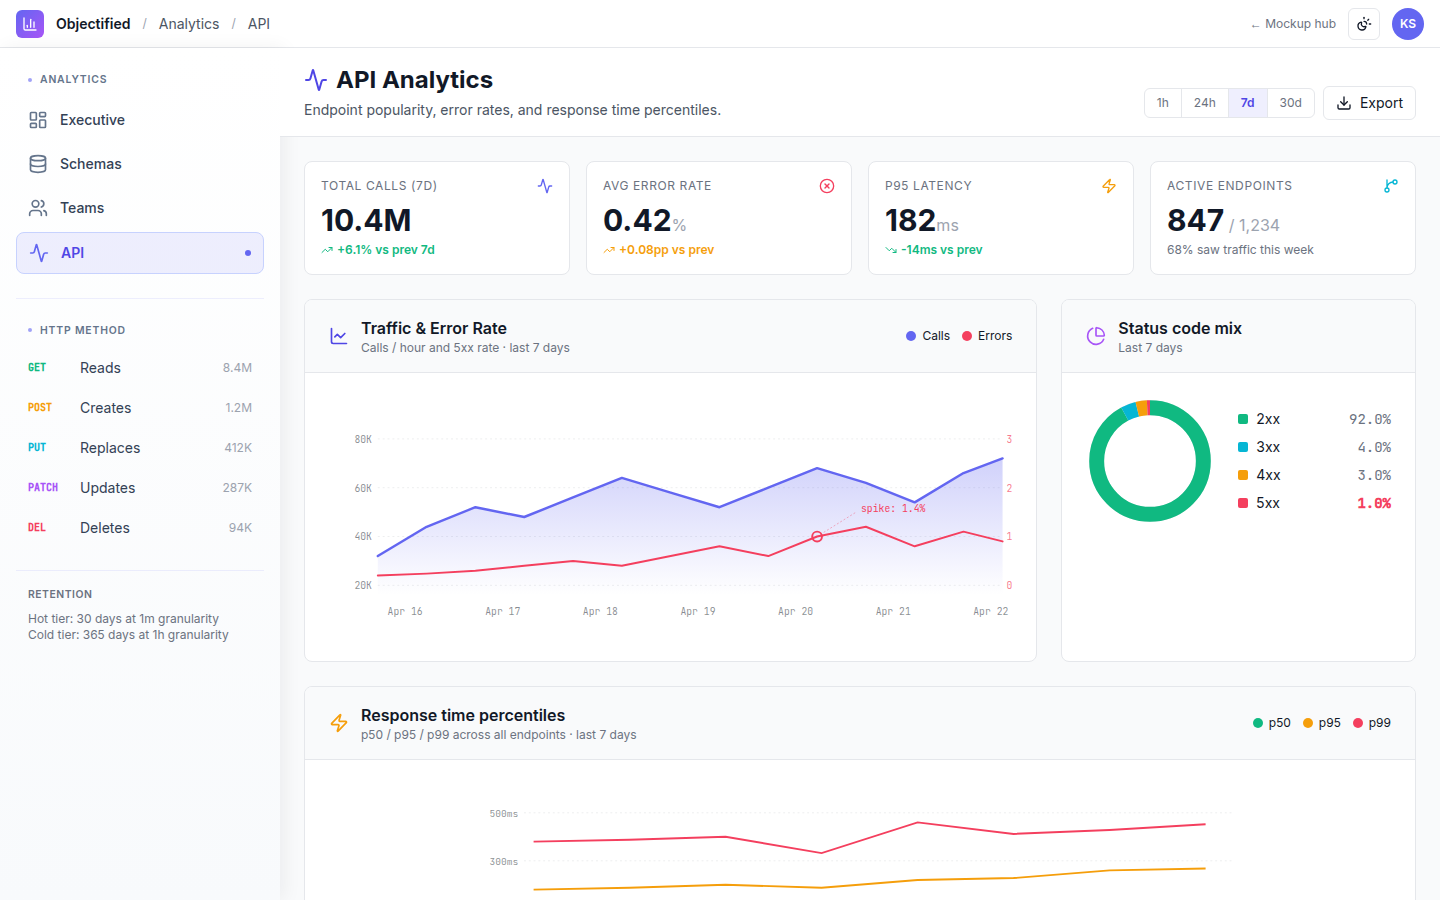
Task: Click the 847 active endpoints value
Action: (1195, 220)
